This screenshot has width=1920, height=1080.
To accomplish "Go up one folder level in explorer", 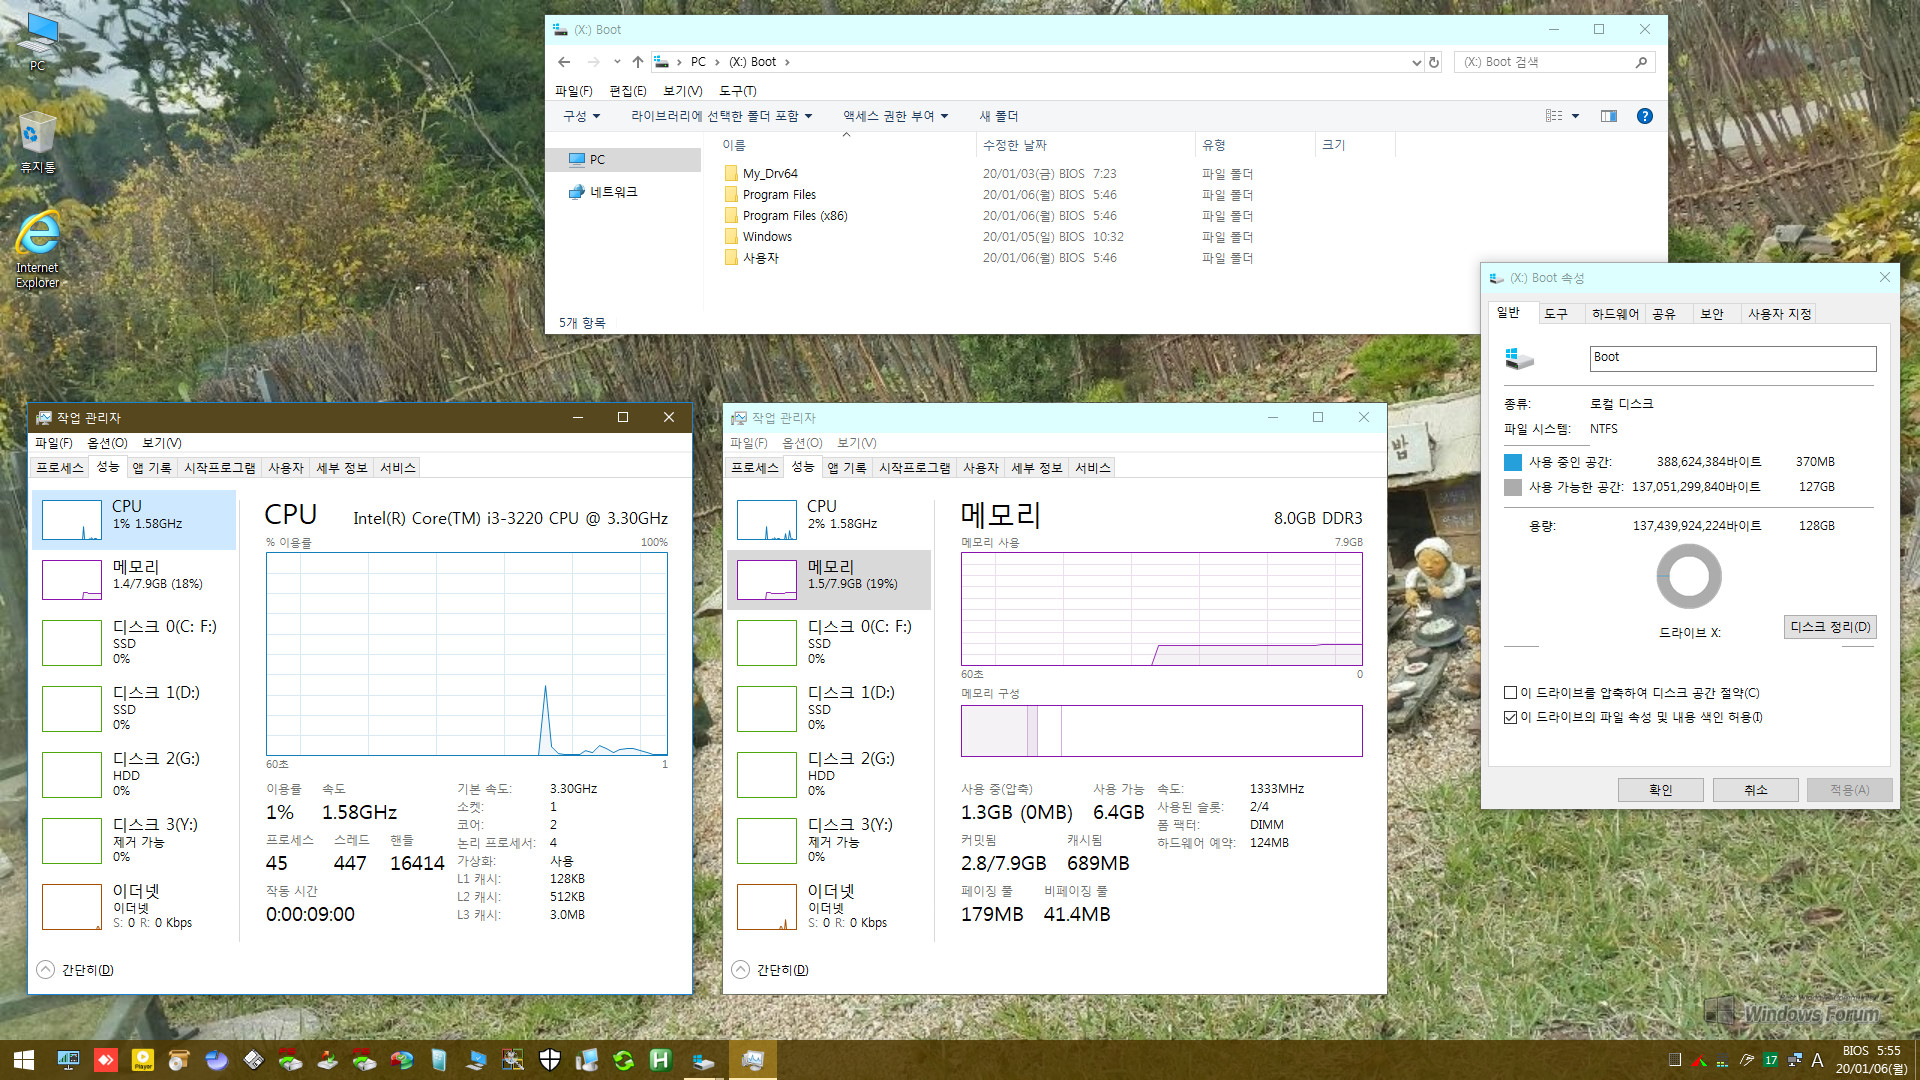I will tap(638, 62).
